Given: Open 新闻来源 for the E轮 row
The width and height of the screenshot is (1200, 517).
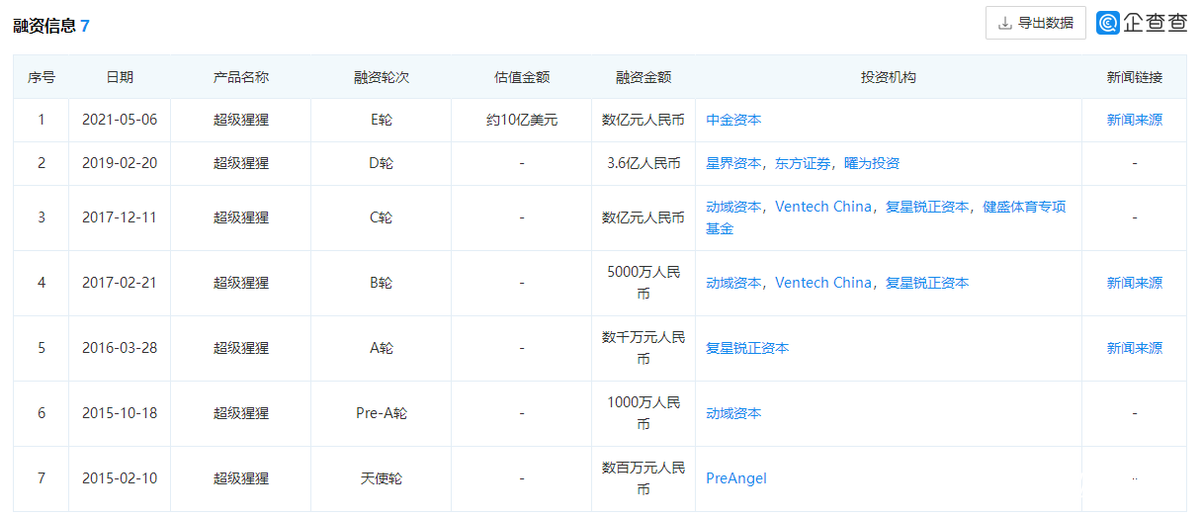Looking at the screenshot, I should pyautogui.click(x=1134, y=120).
